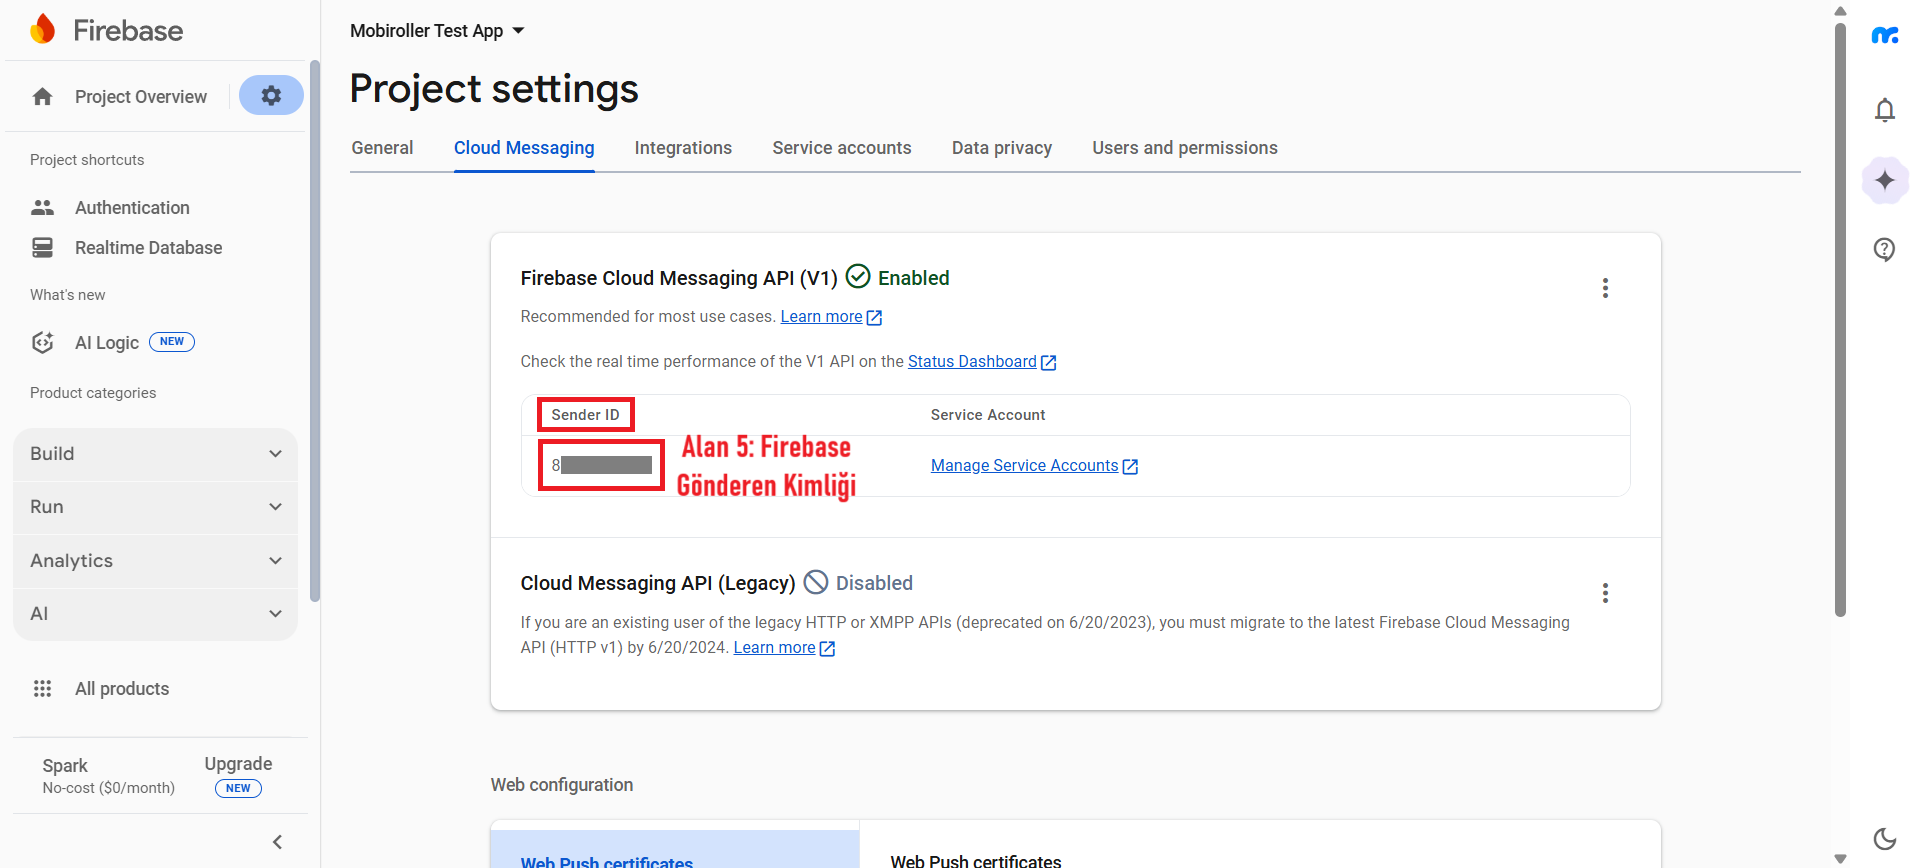Click the Disabled status icon

(816, 582)
